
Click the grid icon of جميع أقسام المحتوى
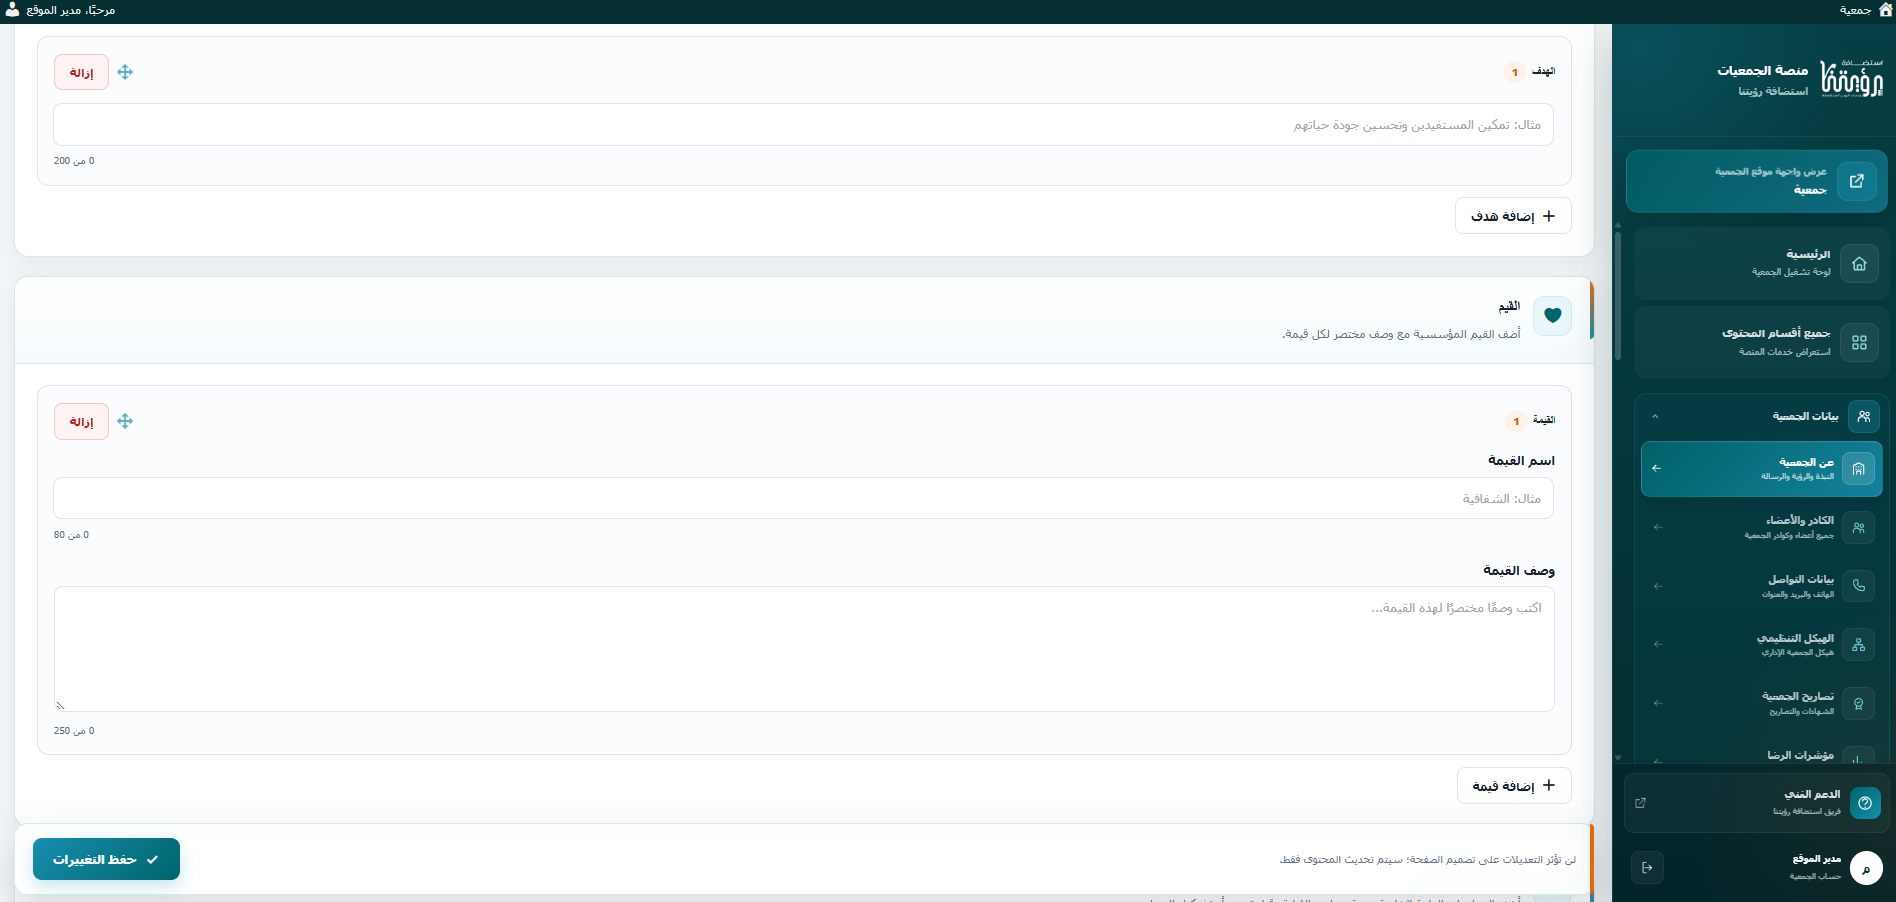pyautogui.click(x=1859, y=342)
